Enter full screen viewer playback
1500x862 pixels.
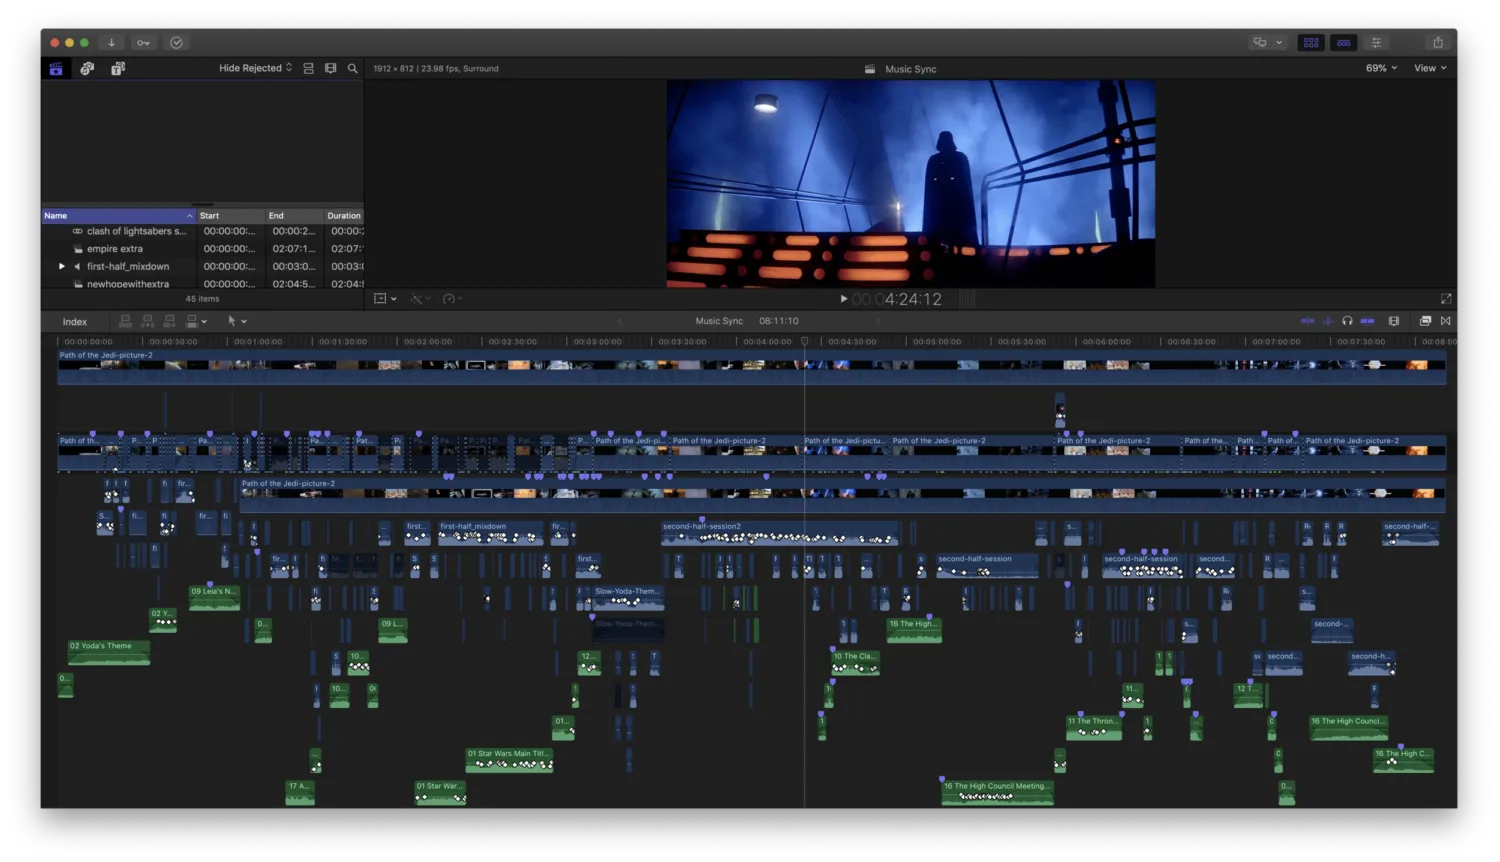click(1446, 299)
